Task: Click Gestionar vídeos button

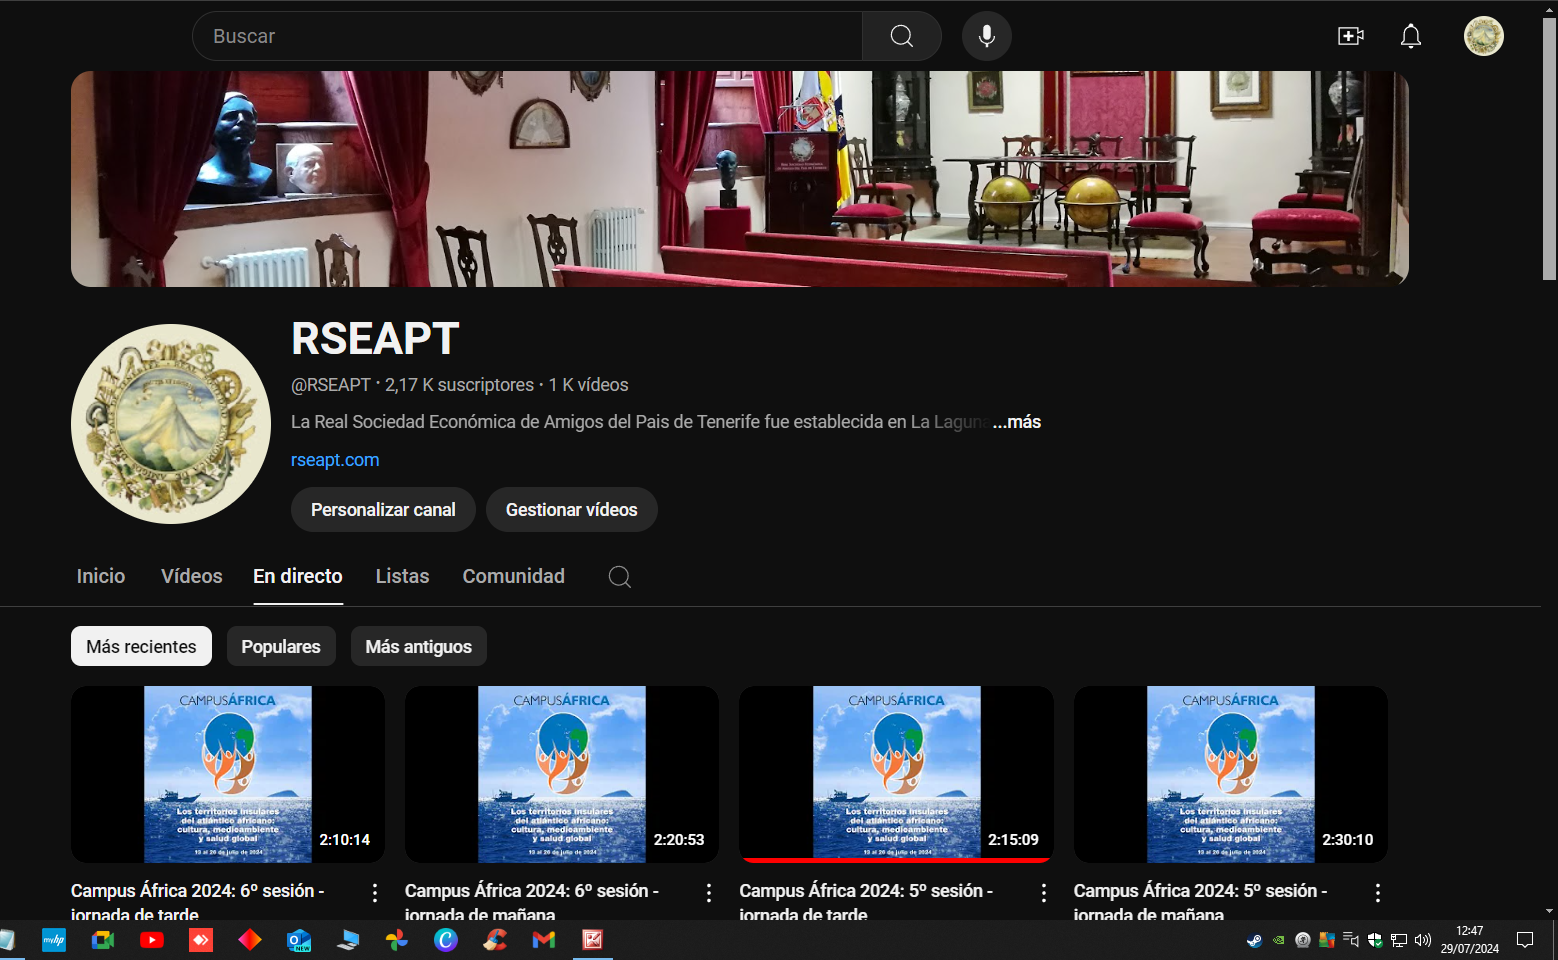Action: pyautogui.click(x=571, y=510)
